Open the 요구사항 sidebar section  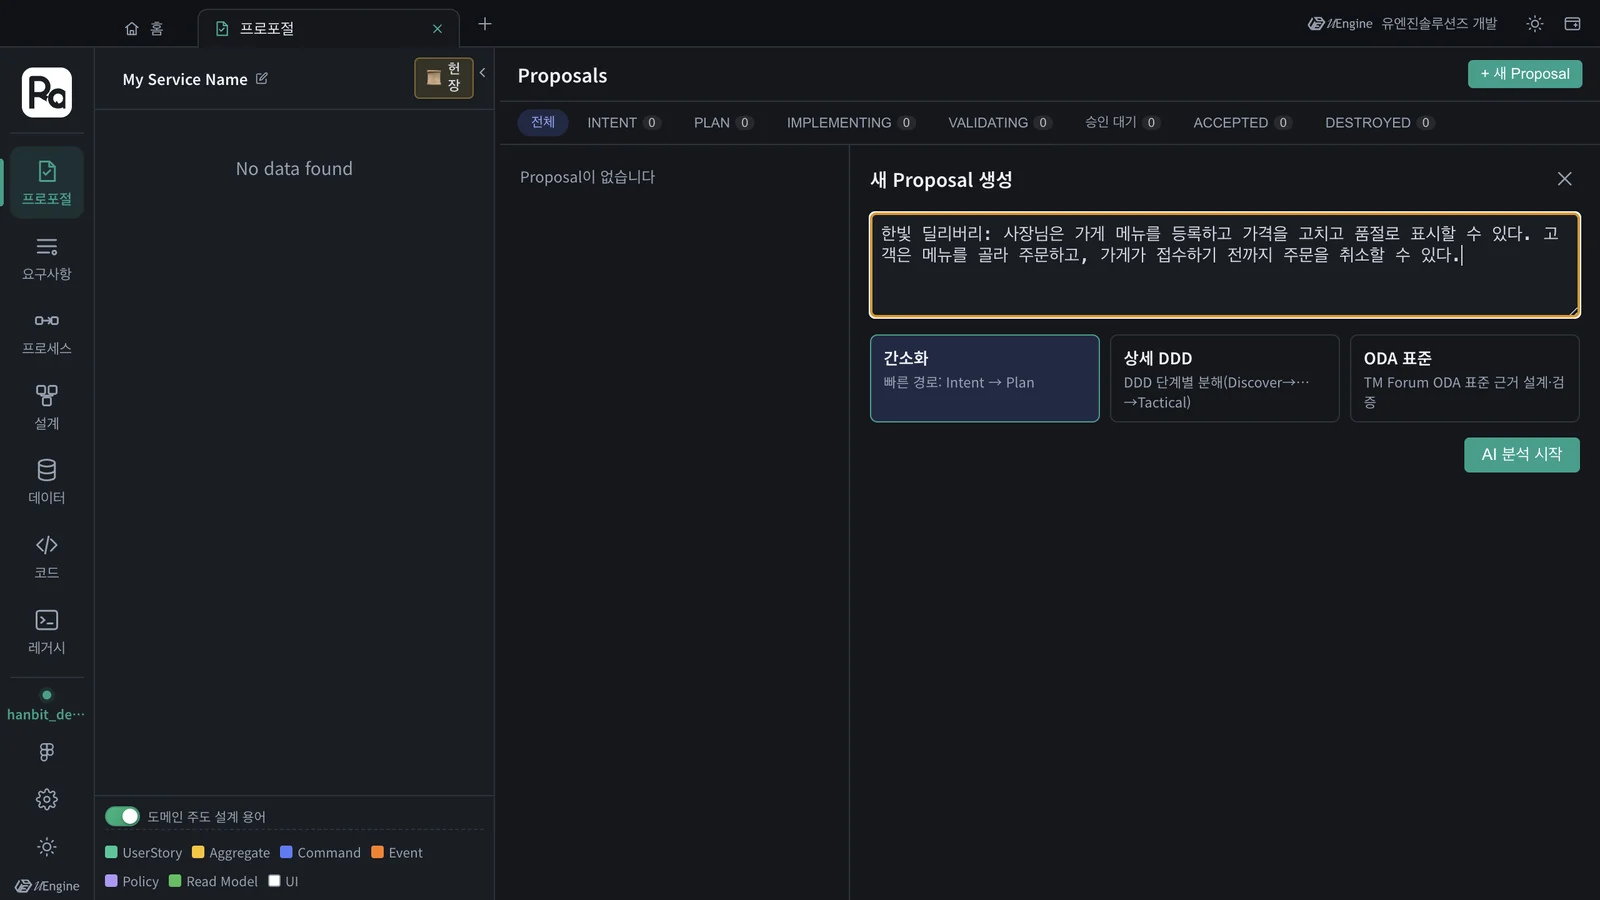point(46,258)
